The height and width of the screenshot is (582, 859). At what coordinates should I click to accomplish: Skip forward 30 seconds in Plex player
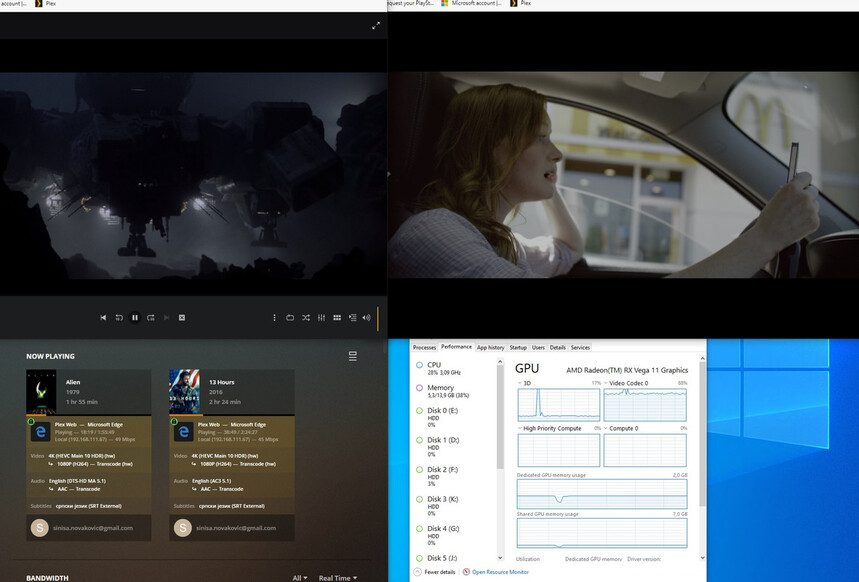(x=151, y=318)
